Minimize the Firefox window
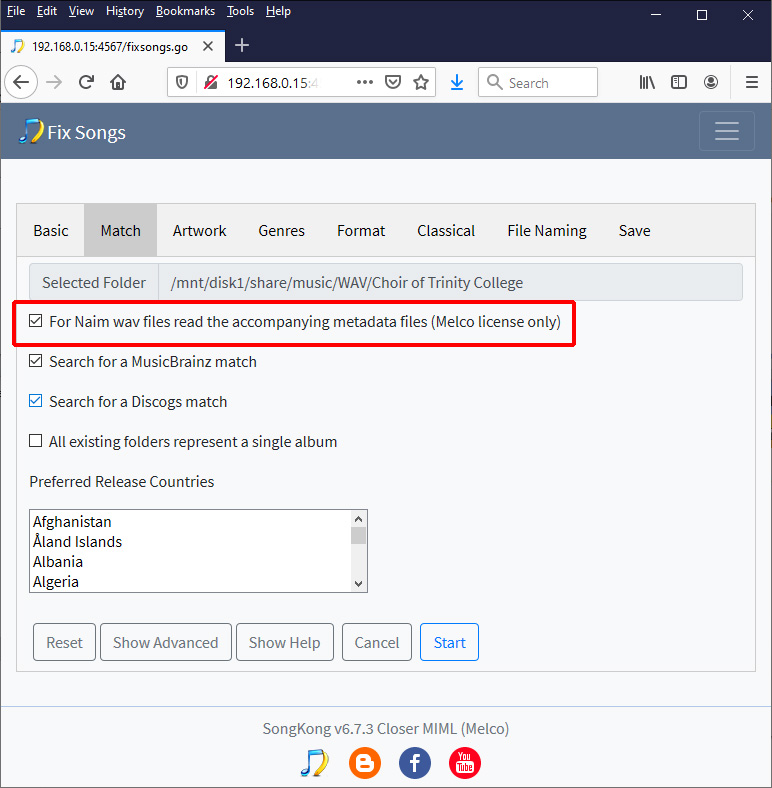The height and width of the screenshot is (788, 772). pos(655,15)
